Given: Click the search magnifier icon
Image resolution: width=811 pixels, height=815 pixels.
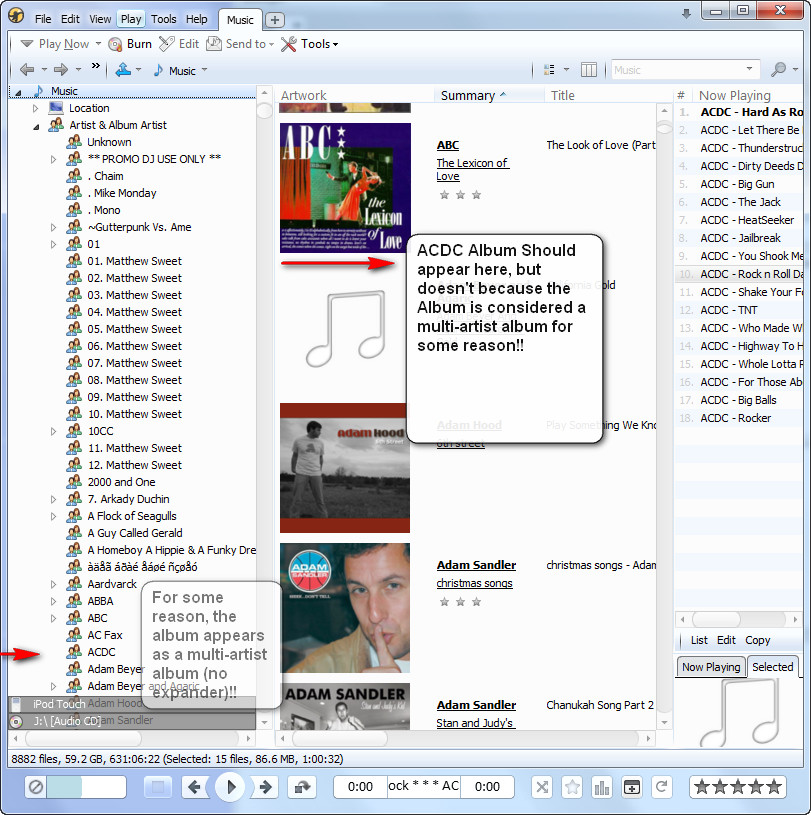Looking at the screenshot, I should pos(778,70).
